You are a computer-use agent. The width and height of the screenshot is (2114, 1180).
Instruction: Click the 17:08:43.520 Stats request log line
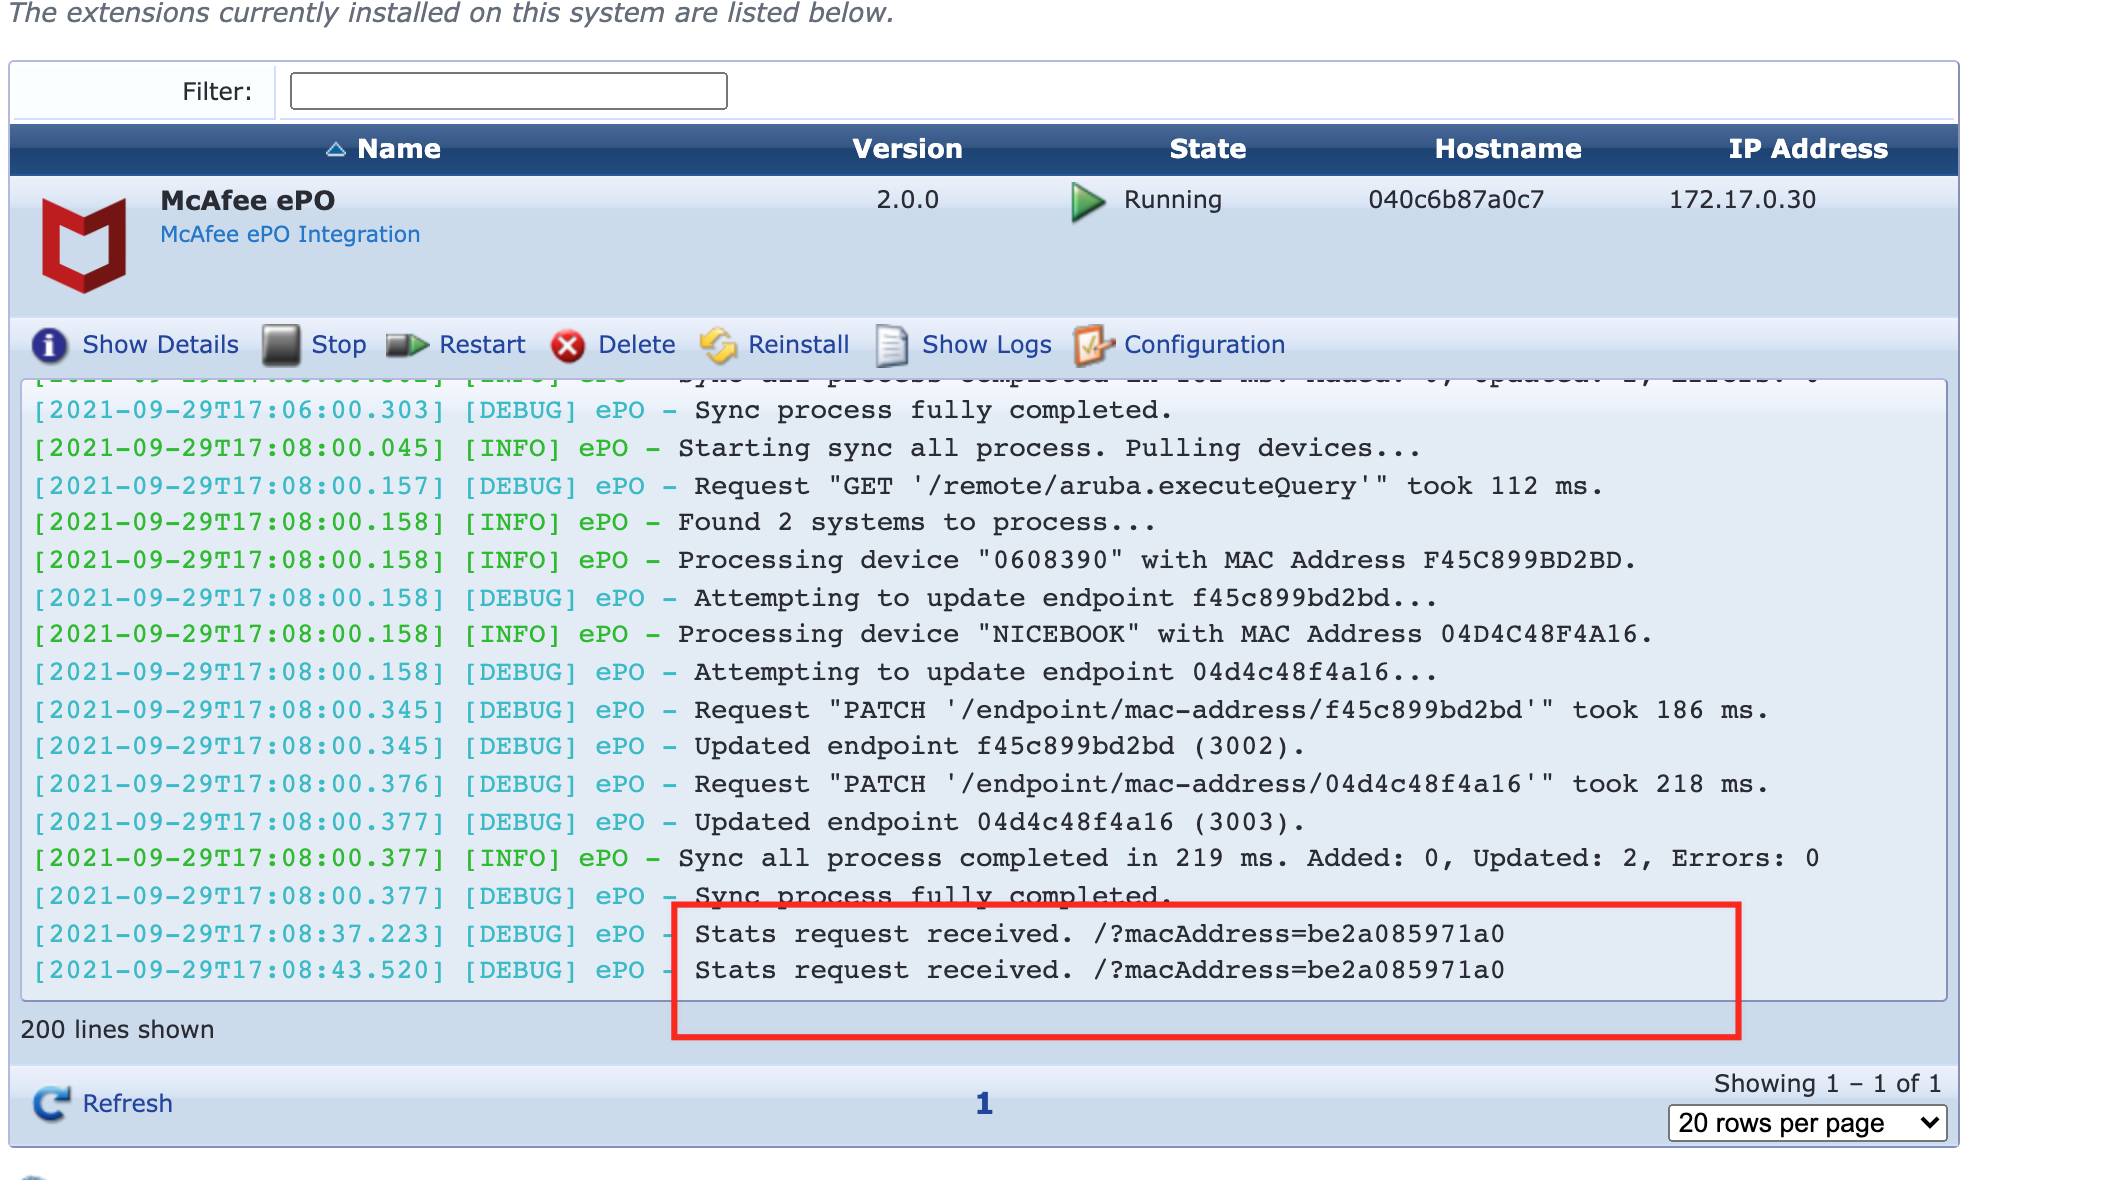point(769,970)
